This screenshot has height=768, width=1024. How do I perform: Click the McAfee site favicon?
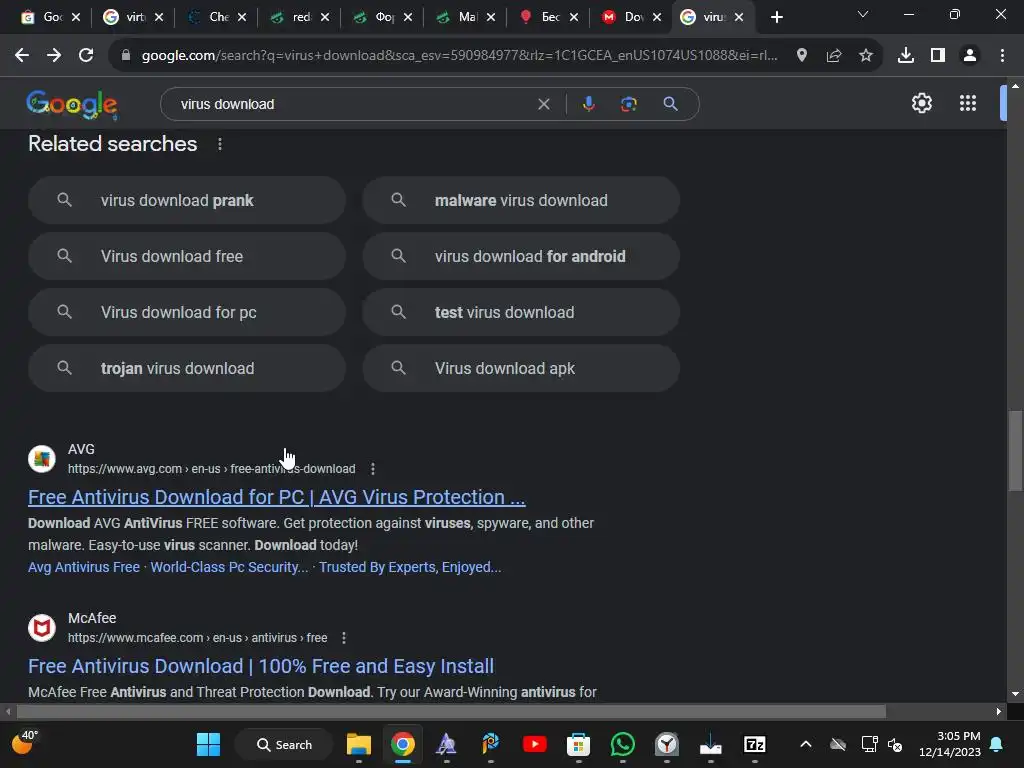42,628
